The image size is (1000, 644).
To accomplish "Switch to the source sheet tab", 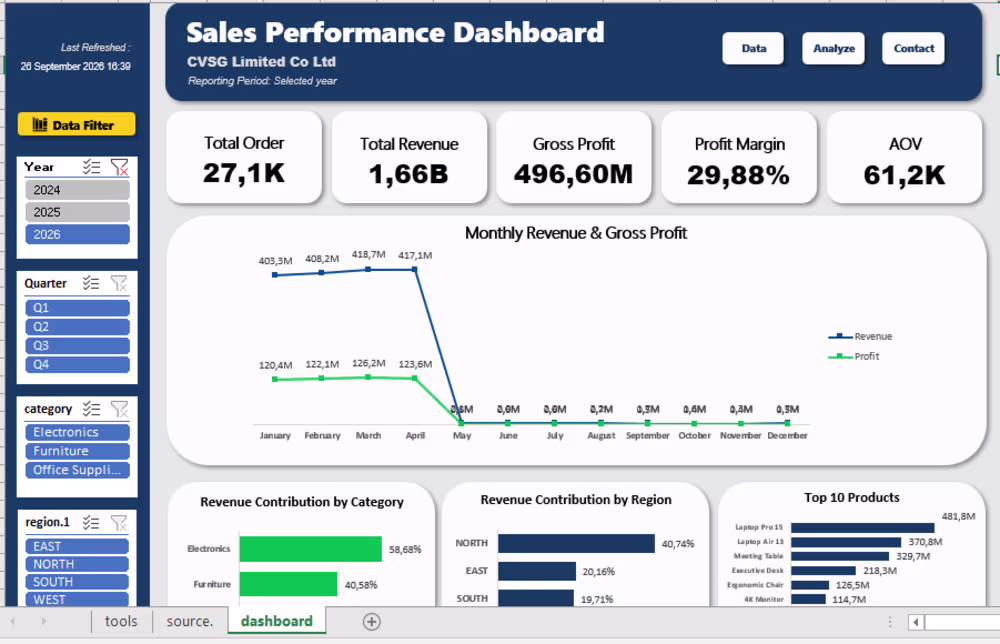I will pyautogui.click(x=189, y=621).
